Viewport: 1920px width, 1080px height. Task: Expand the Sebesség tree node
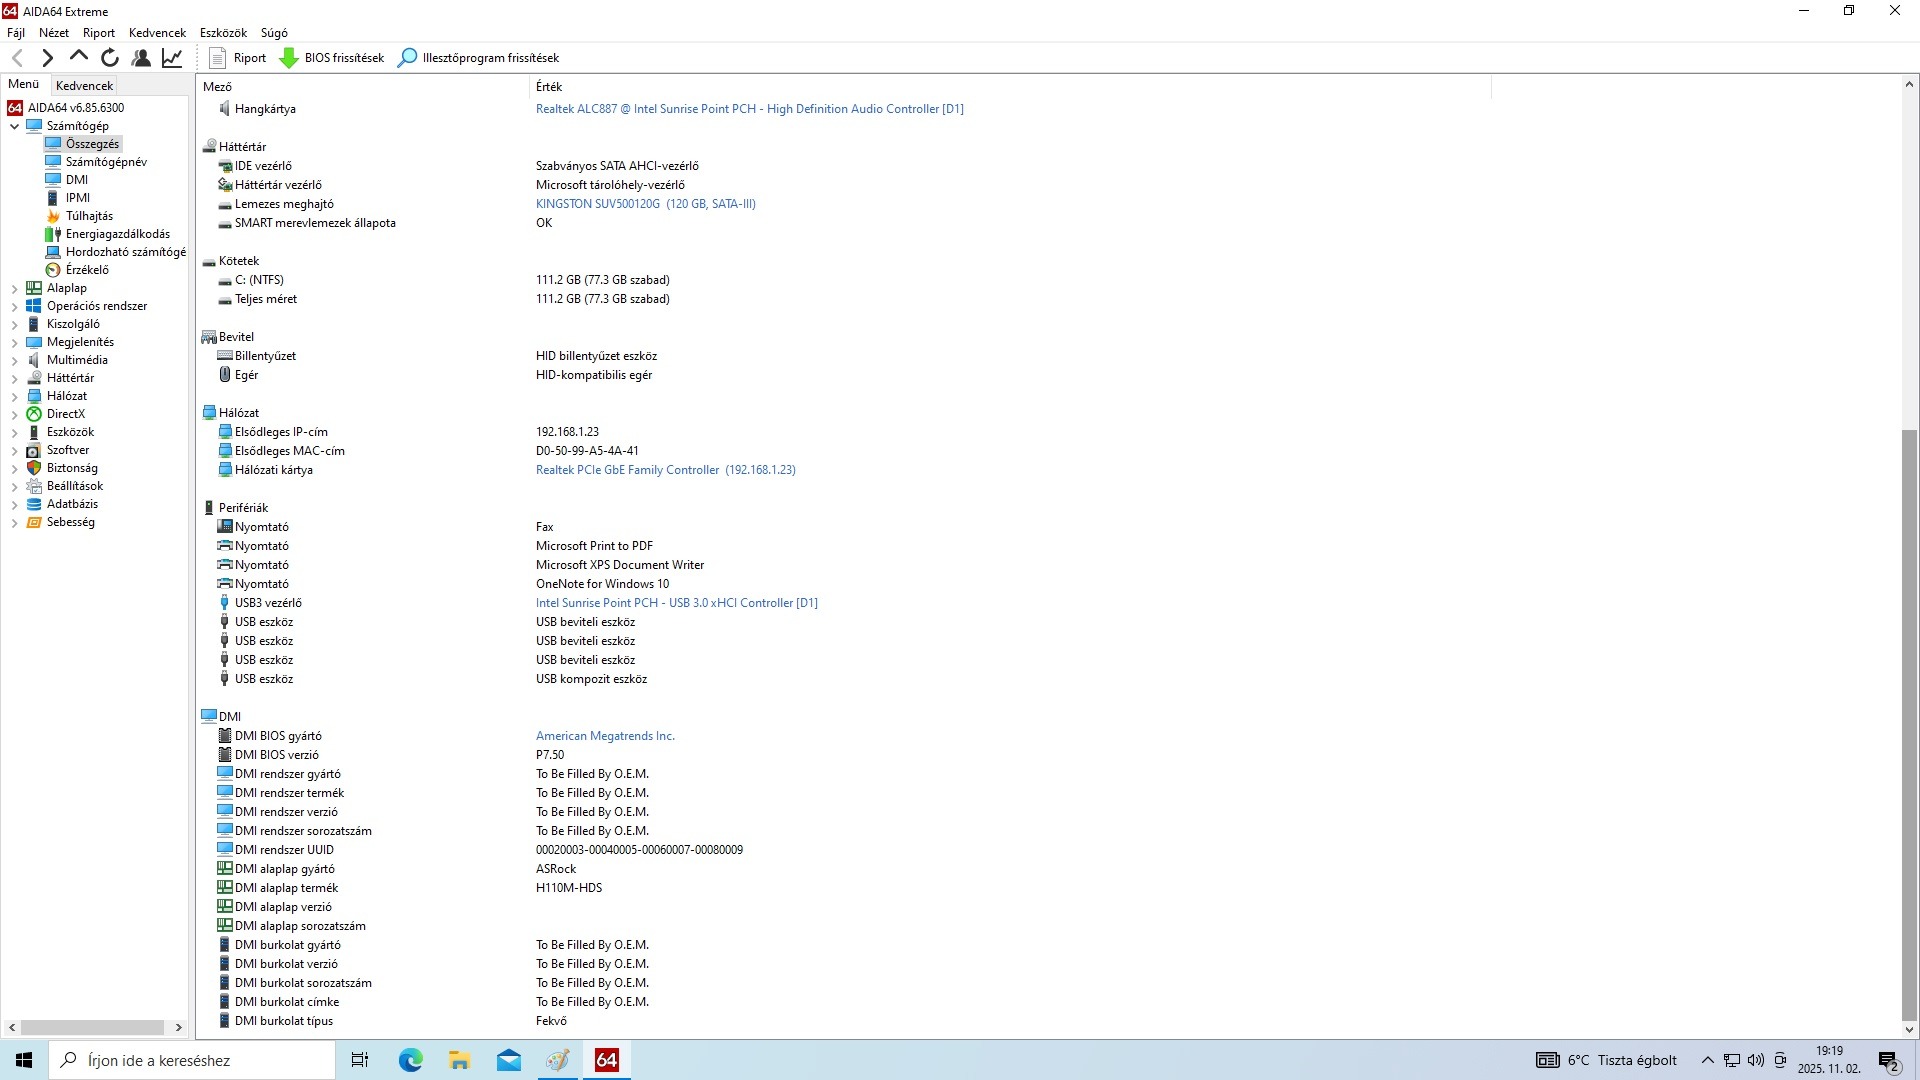(x=14, y=522)
